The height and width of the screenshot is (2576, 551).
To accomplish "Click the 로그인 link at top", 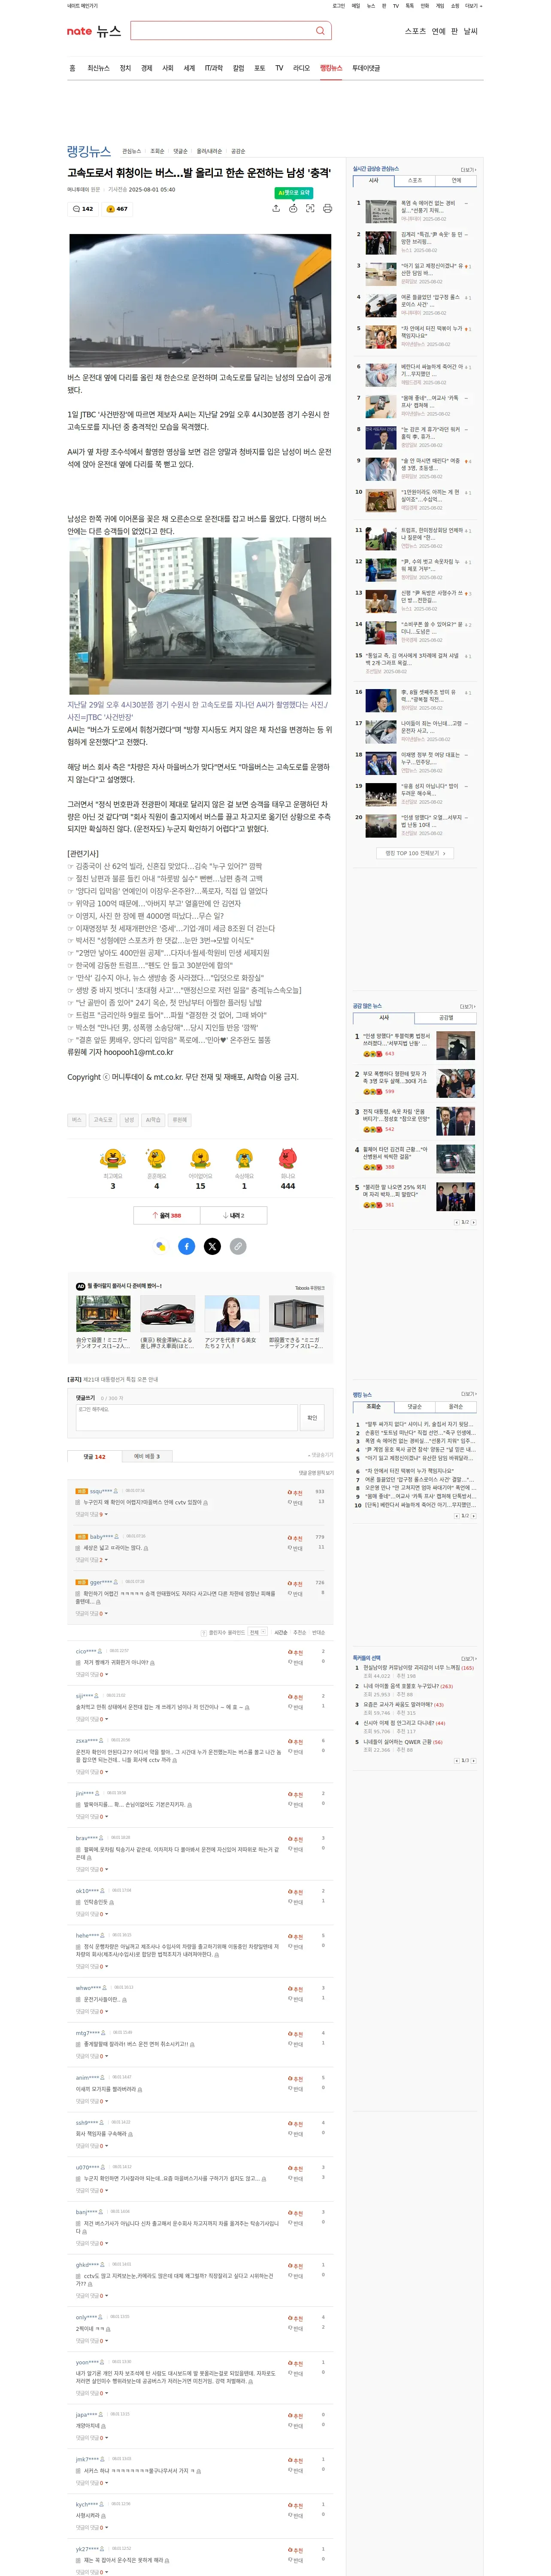I will coord(338,5).
